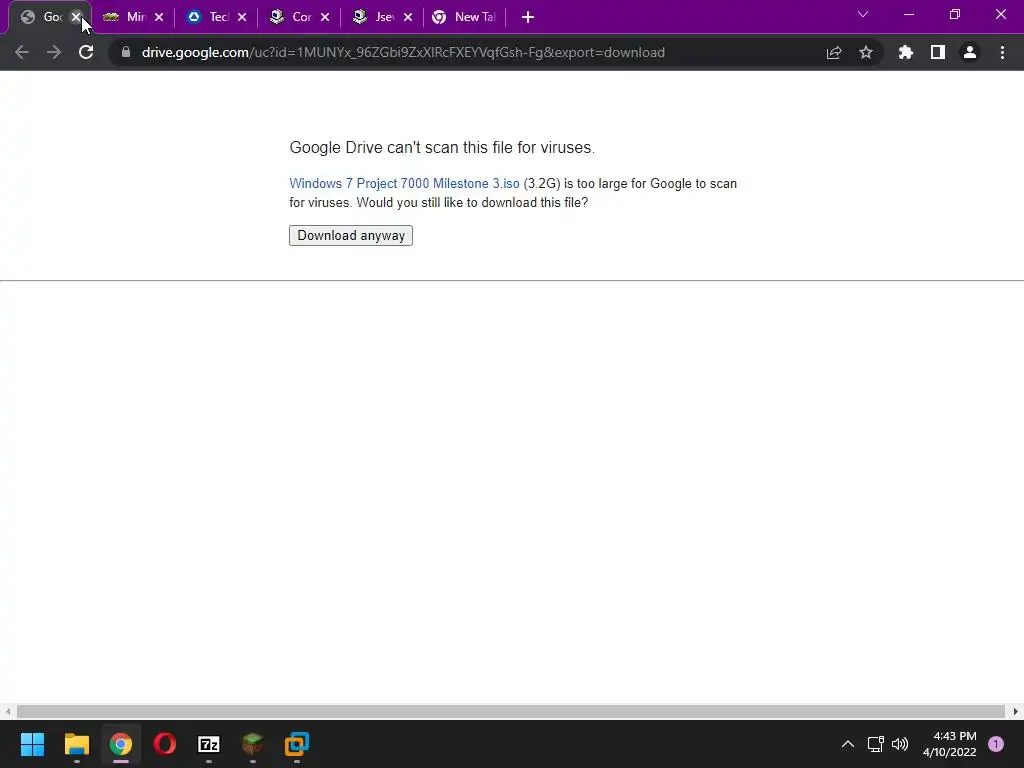Open the Extensions puzzle icon
1024x768 pixels.
tap(906, 52)
